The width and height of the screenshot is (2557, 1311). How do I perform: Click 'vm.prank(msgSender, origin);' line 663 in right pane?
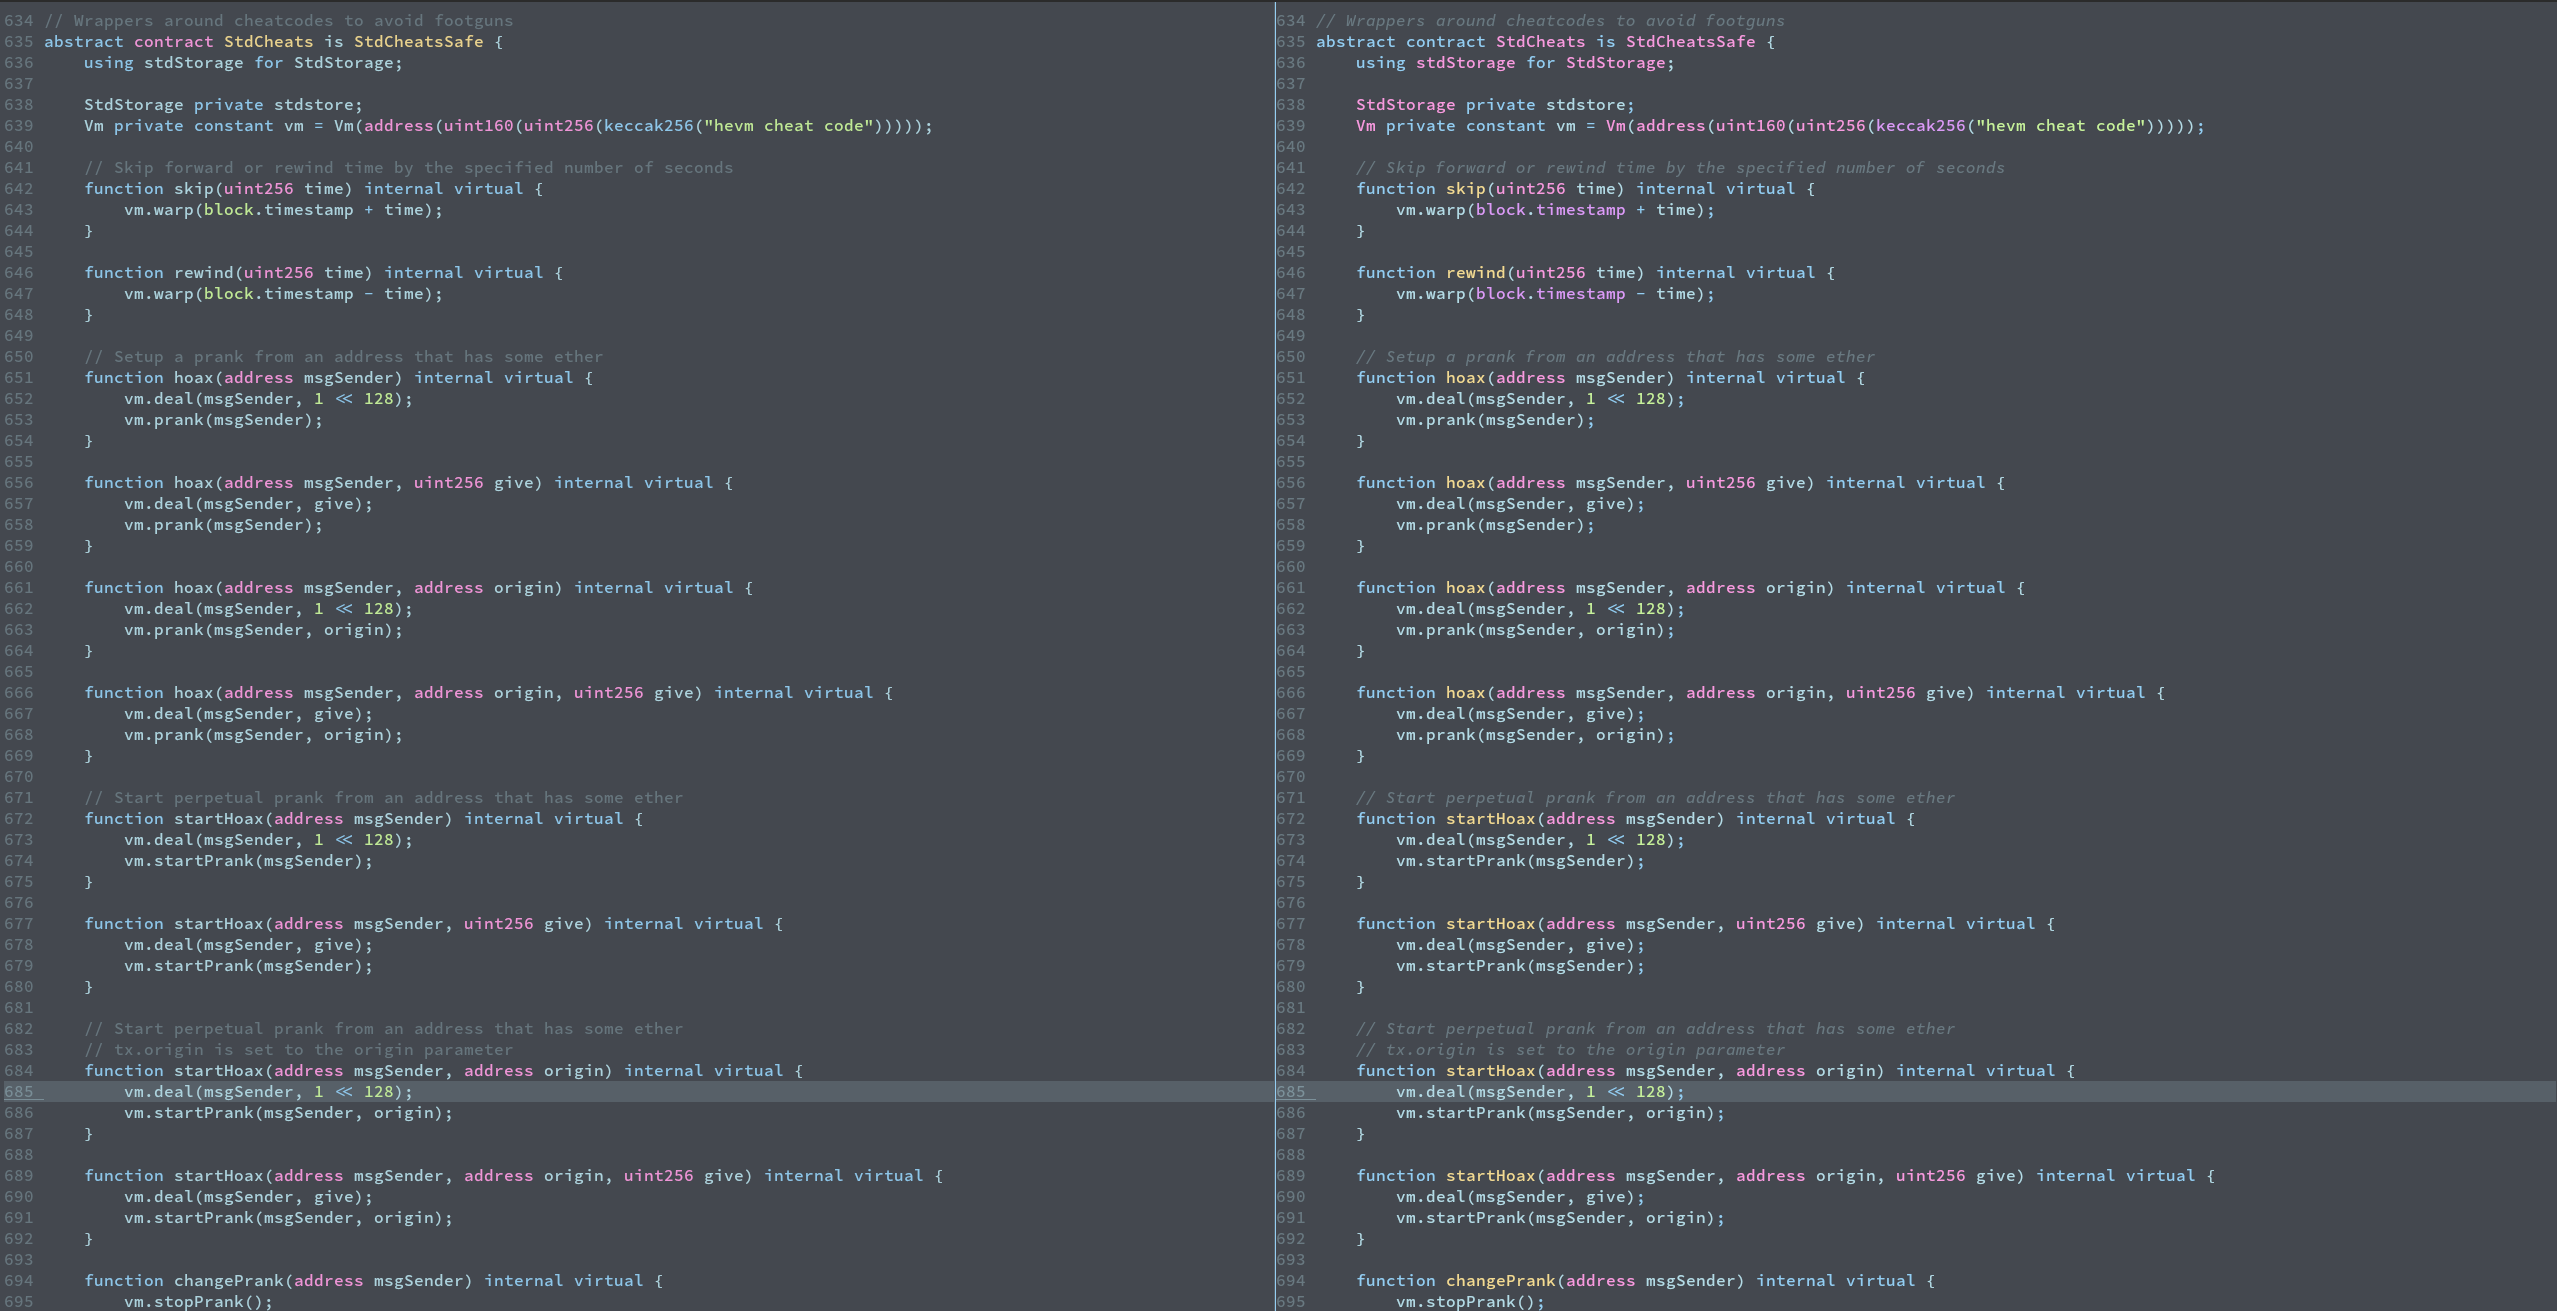(x=1535, y=630)
